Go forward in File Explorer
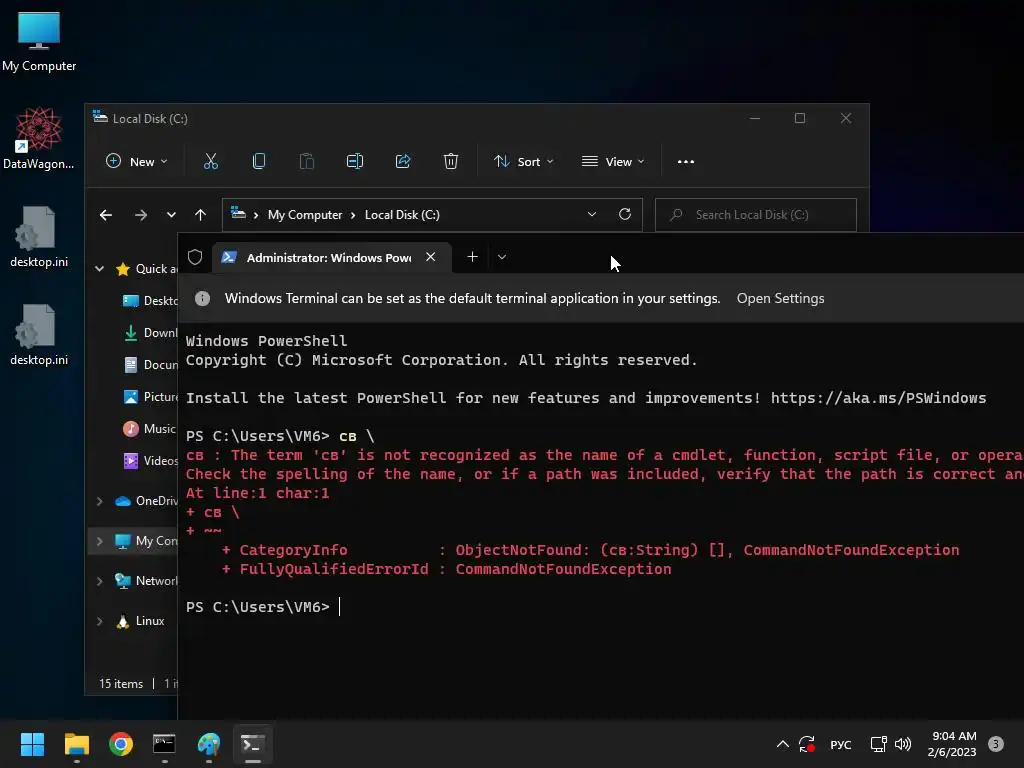This screenshot has width=1024, height=768. tap(140, 215)
